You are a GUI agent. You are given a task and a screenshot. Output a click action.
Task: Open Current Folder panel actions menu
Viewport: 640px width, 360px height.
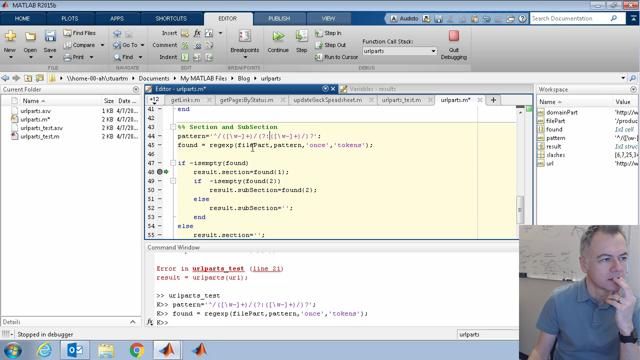[x=136, y=89]
